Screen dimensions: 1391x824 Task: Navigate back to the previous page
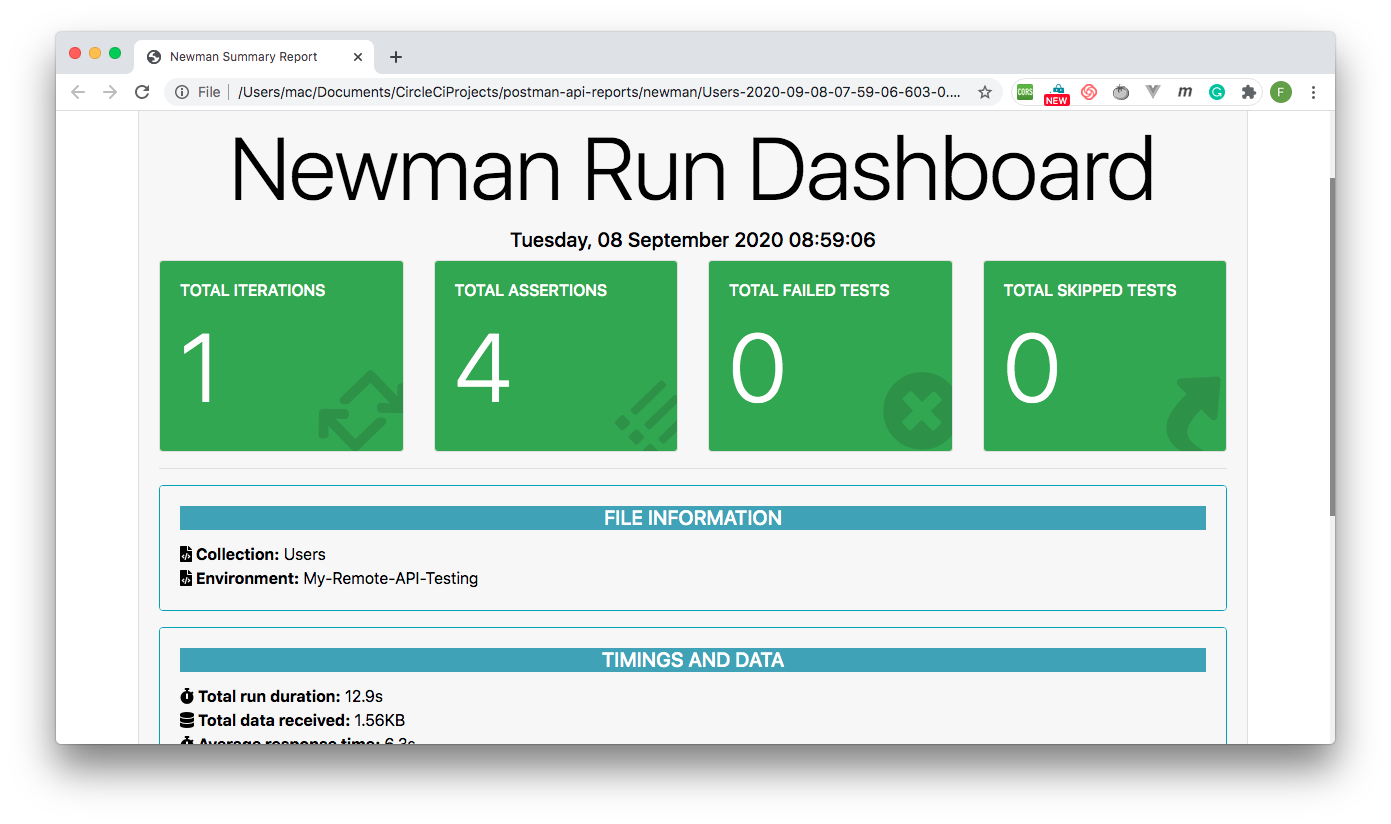click(x=78, y=91)
